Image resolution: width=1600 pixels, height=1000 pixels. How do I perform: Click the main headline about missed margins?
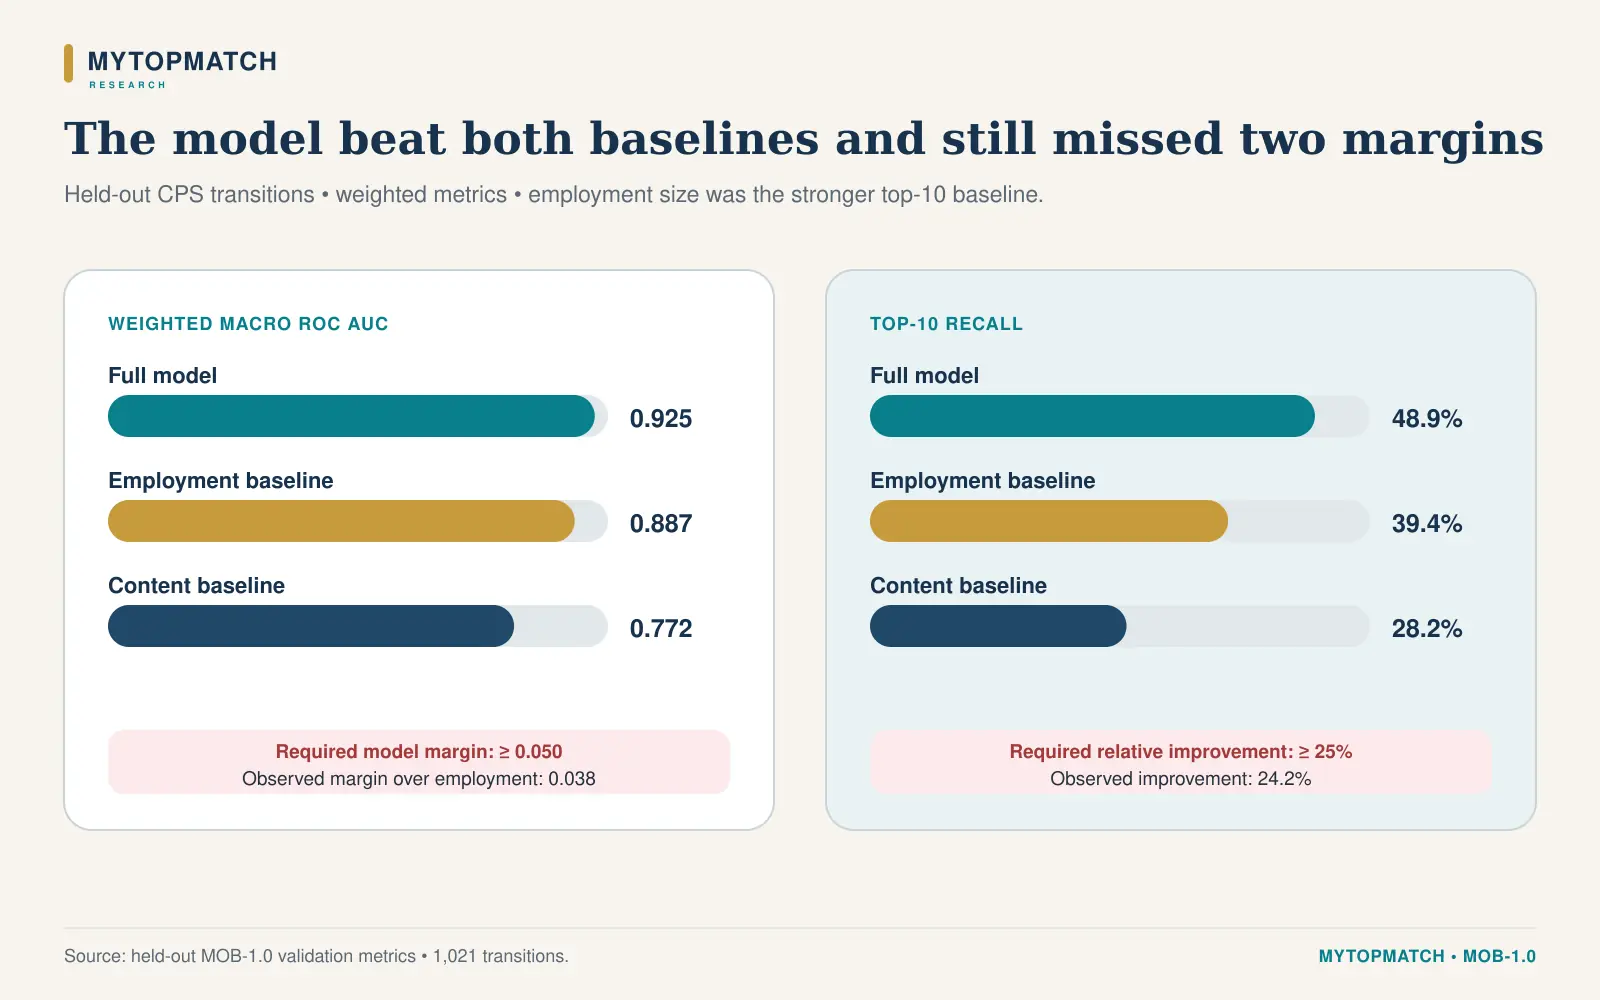pyautogui.click(x=804, y=139)
